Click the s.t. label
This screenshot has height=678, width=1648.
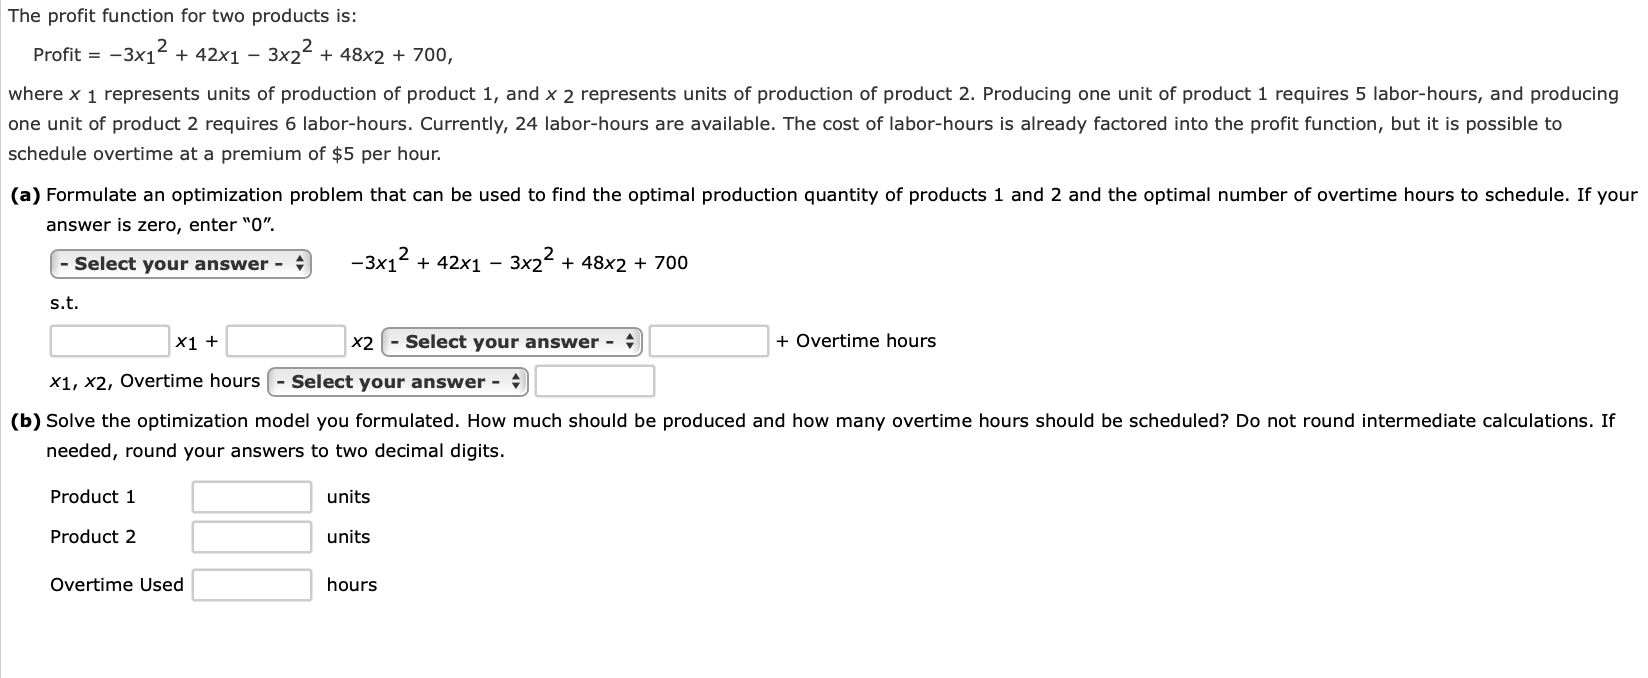click(x=62, y=302)
